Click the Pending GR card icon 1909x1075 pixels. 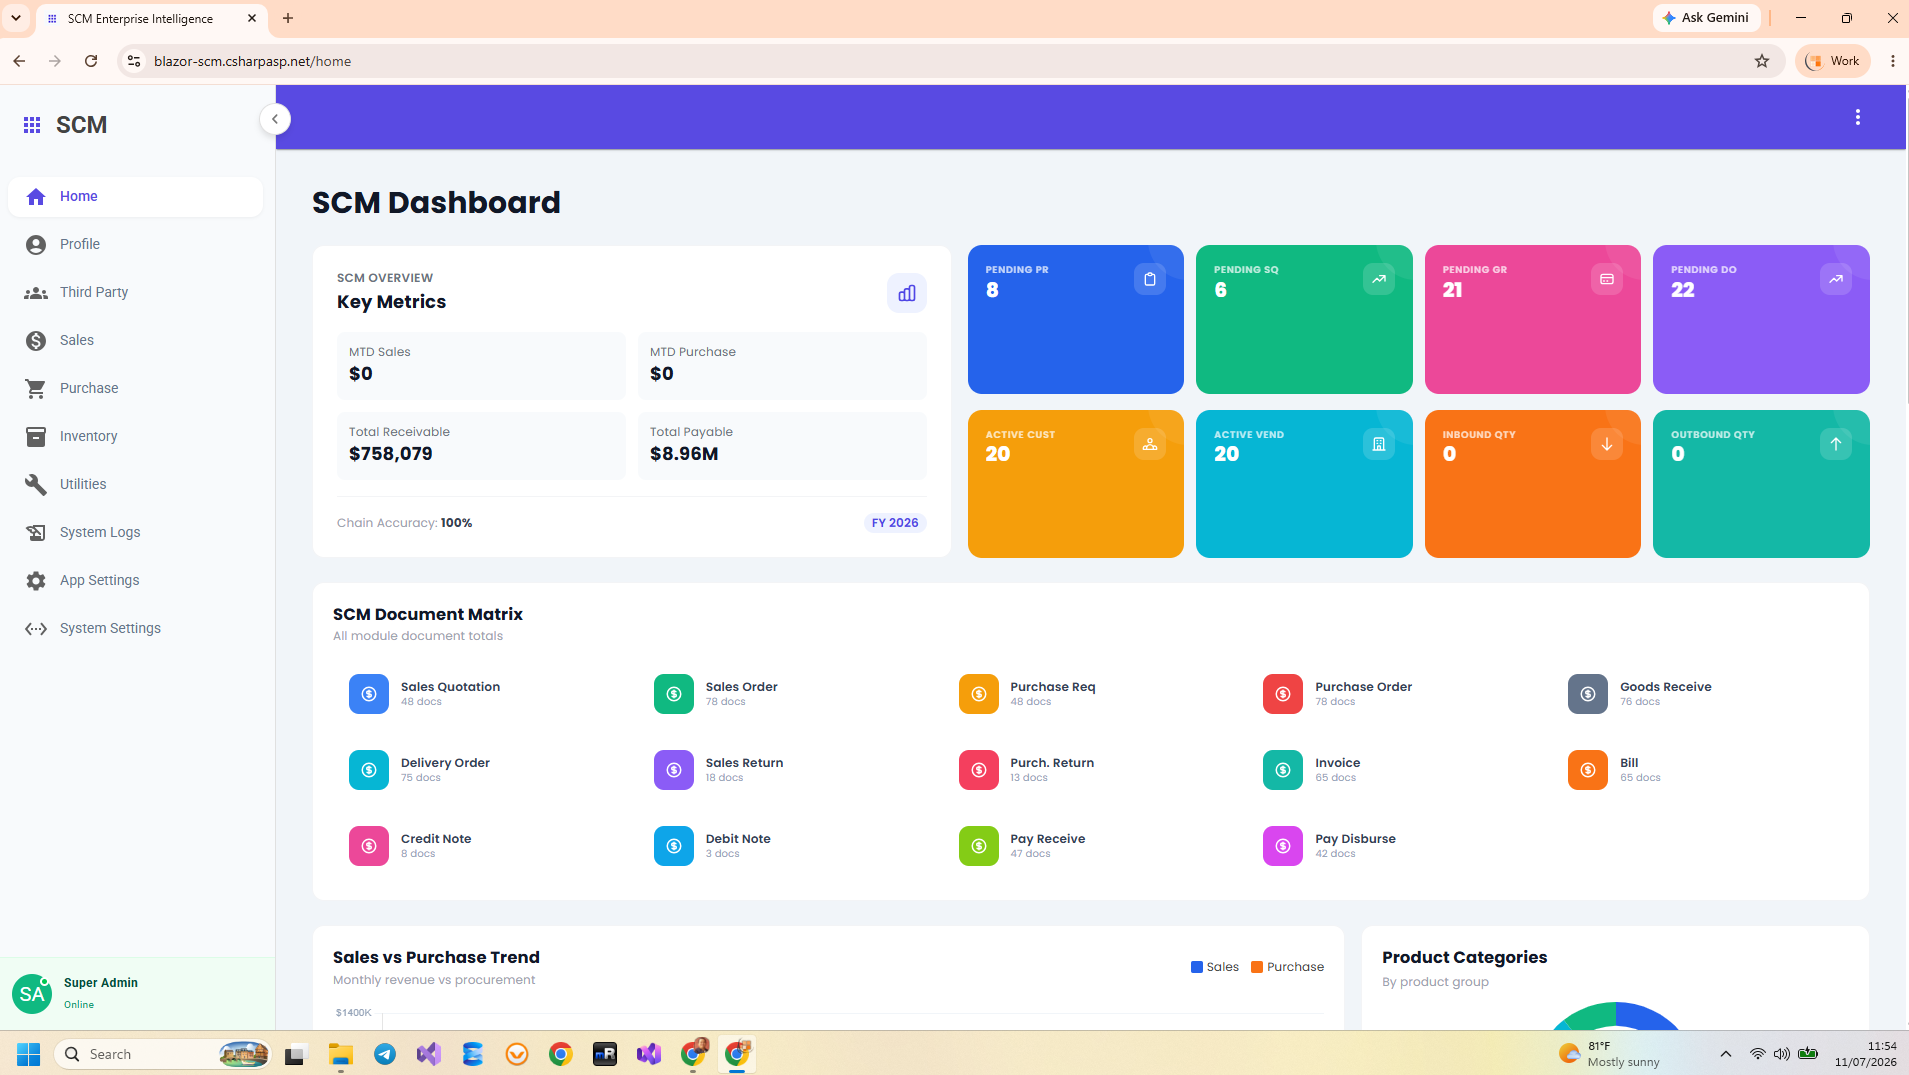pyautogui.click(x=1606, y=279)
